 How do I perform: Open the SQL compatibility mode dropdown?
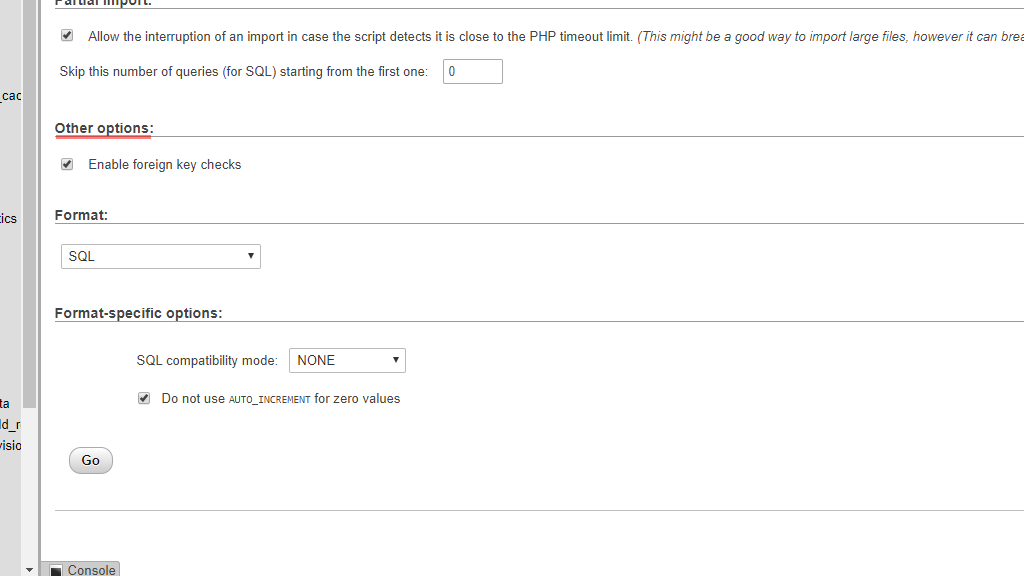click(347, 360)
